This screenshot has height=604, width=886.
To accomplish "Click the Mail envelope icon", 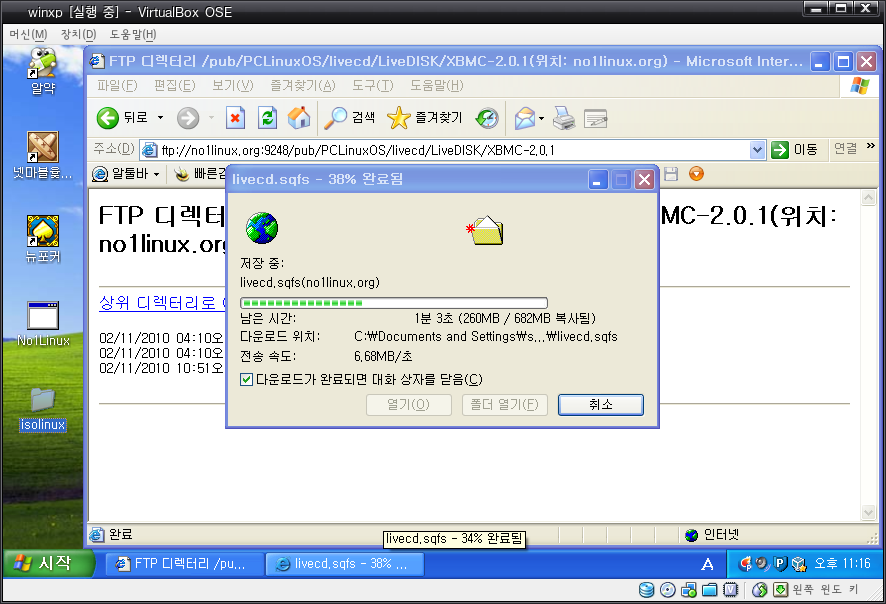I will click(524, 118).
